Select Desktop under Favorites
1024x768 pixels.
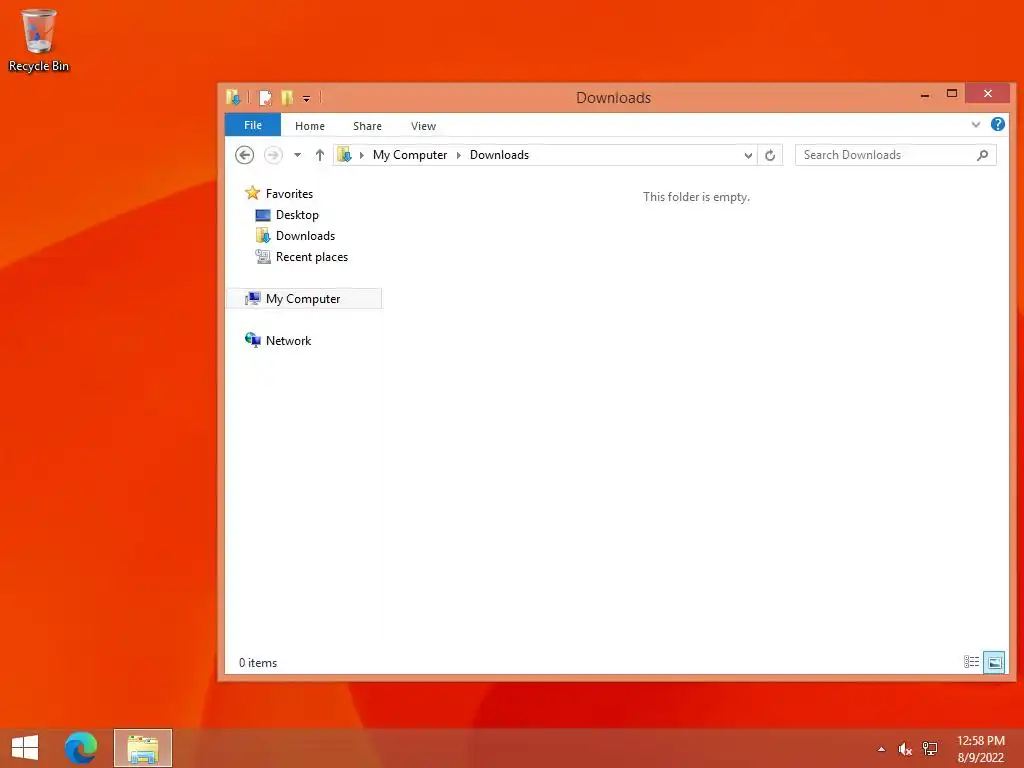coord(297,215)
